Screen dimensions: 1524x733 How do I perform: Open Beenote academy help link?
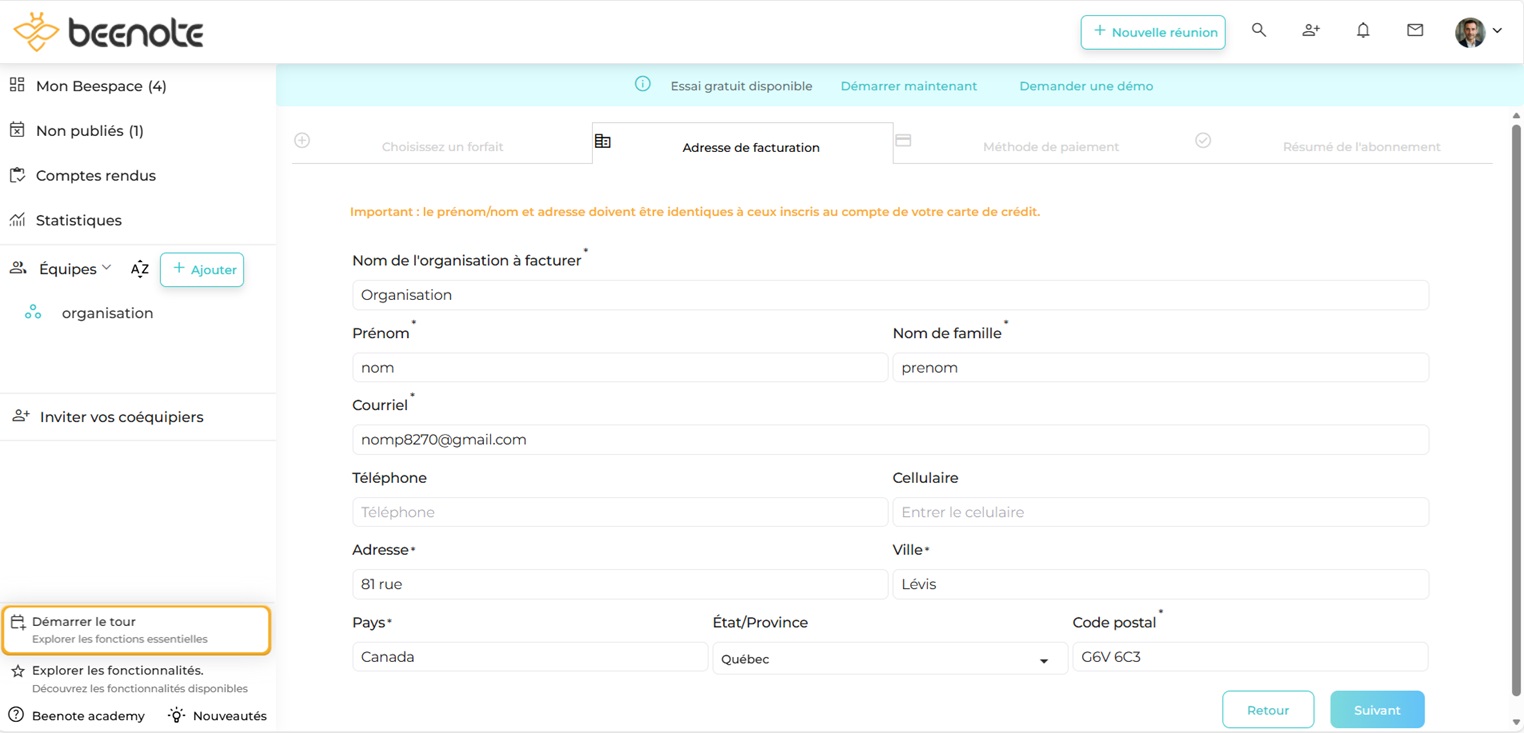77,716
